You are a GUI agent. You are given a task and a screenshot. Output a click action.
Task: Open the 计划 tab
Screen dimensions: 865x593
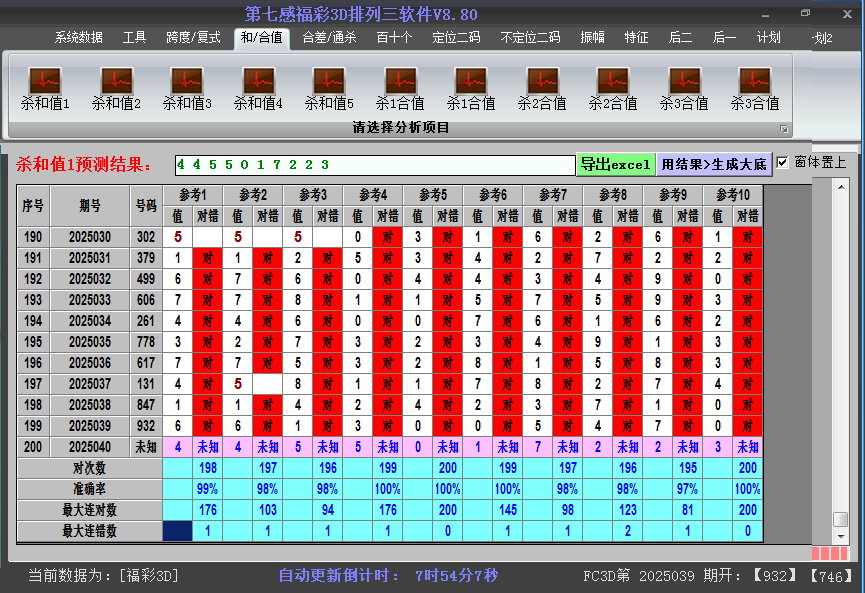click(x=768, y=38)
